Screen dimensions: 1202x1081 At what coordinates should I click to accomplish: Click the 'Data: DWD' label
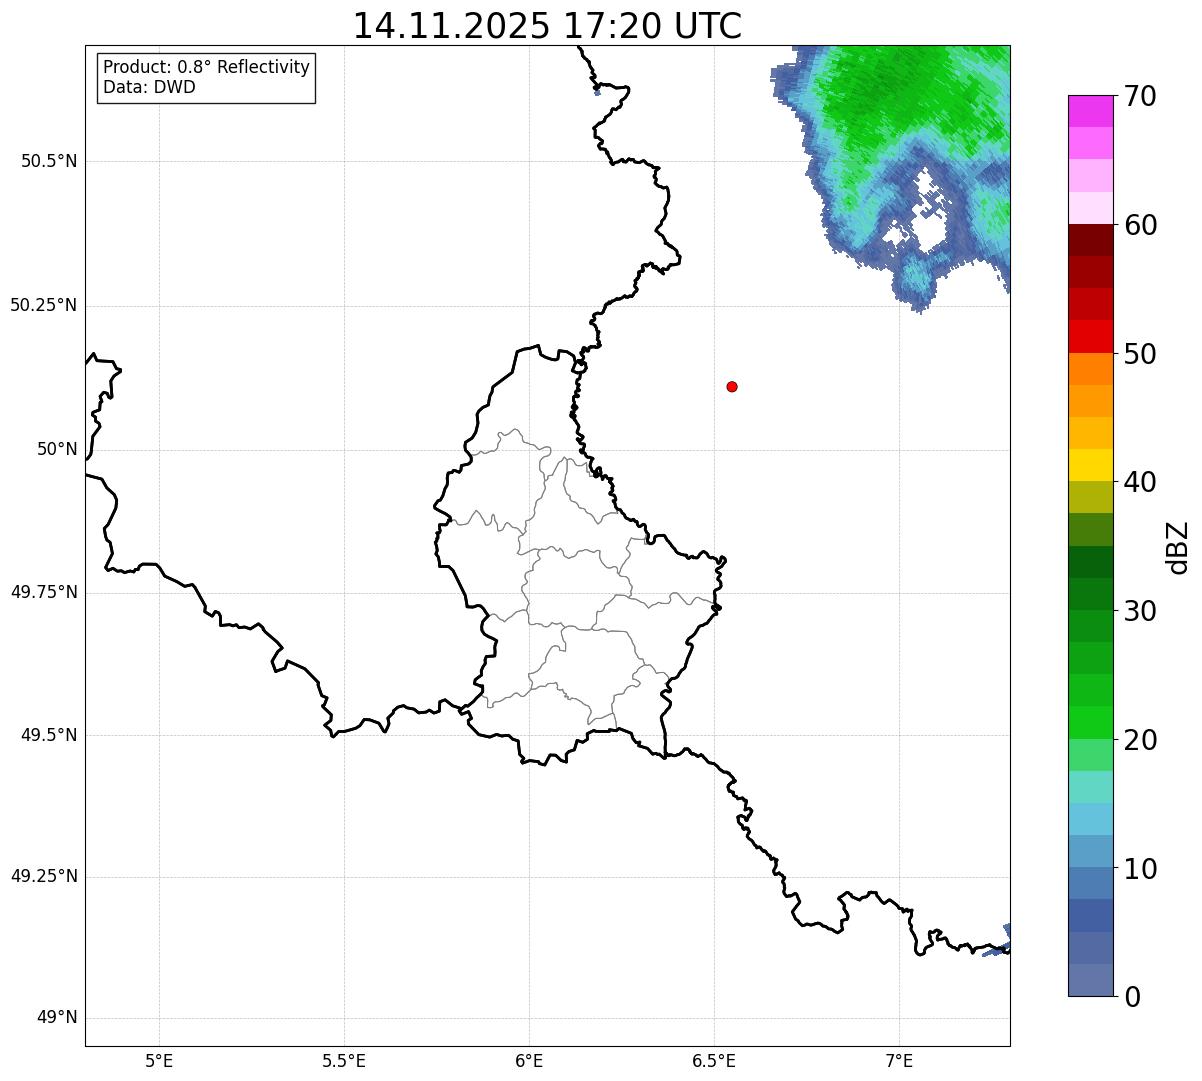(x=149, y=87)
